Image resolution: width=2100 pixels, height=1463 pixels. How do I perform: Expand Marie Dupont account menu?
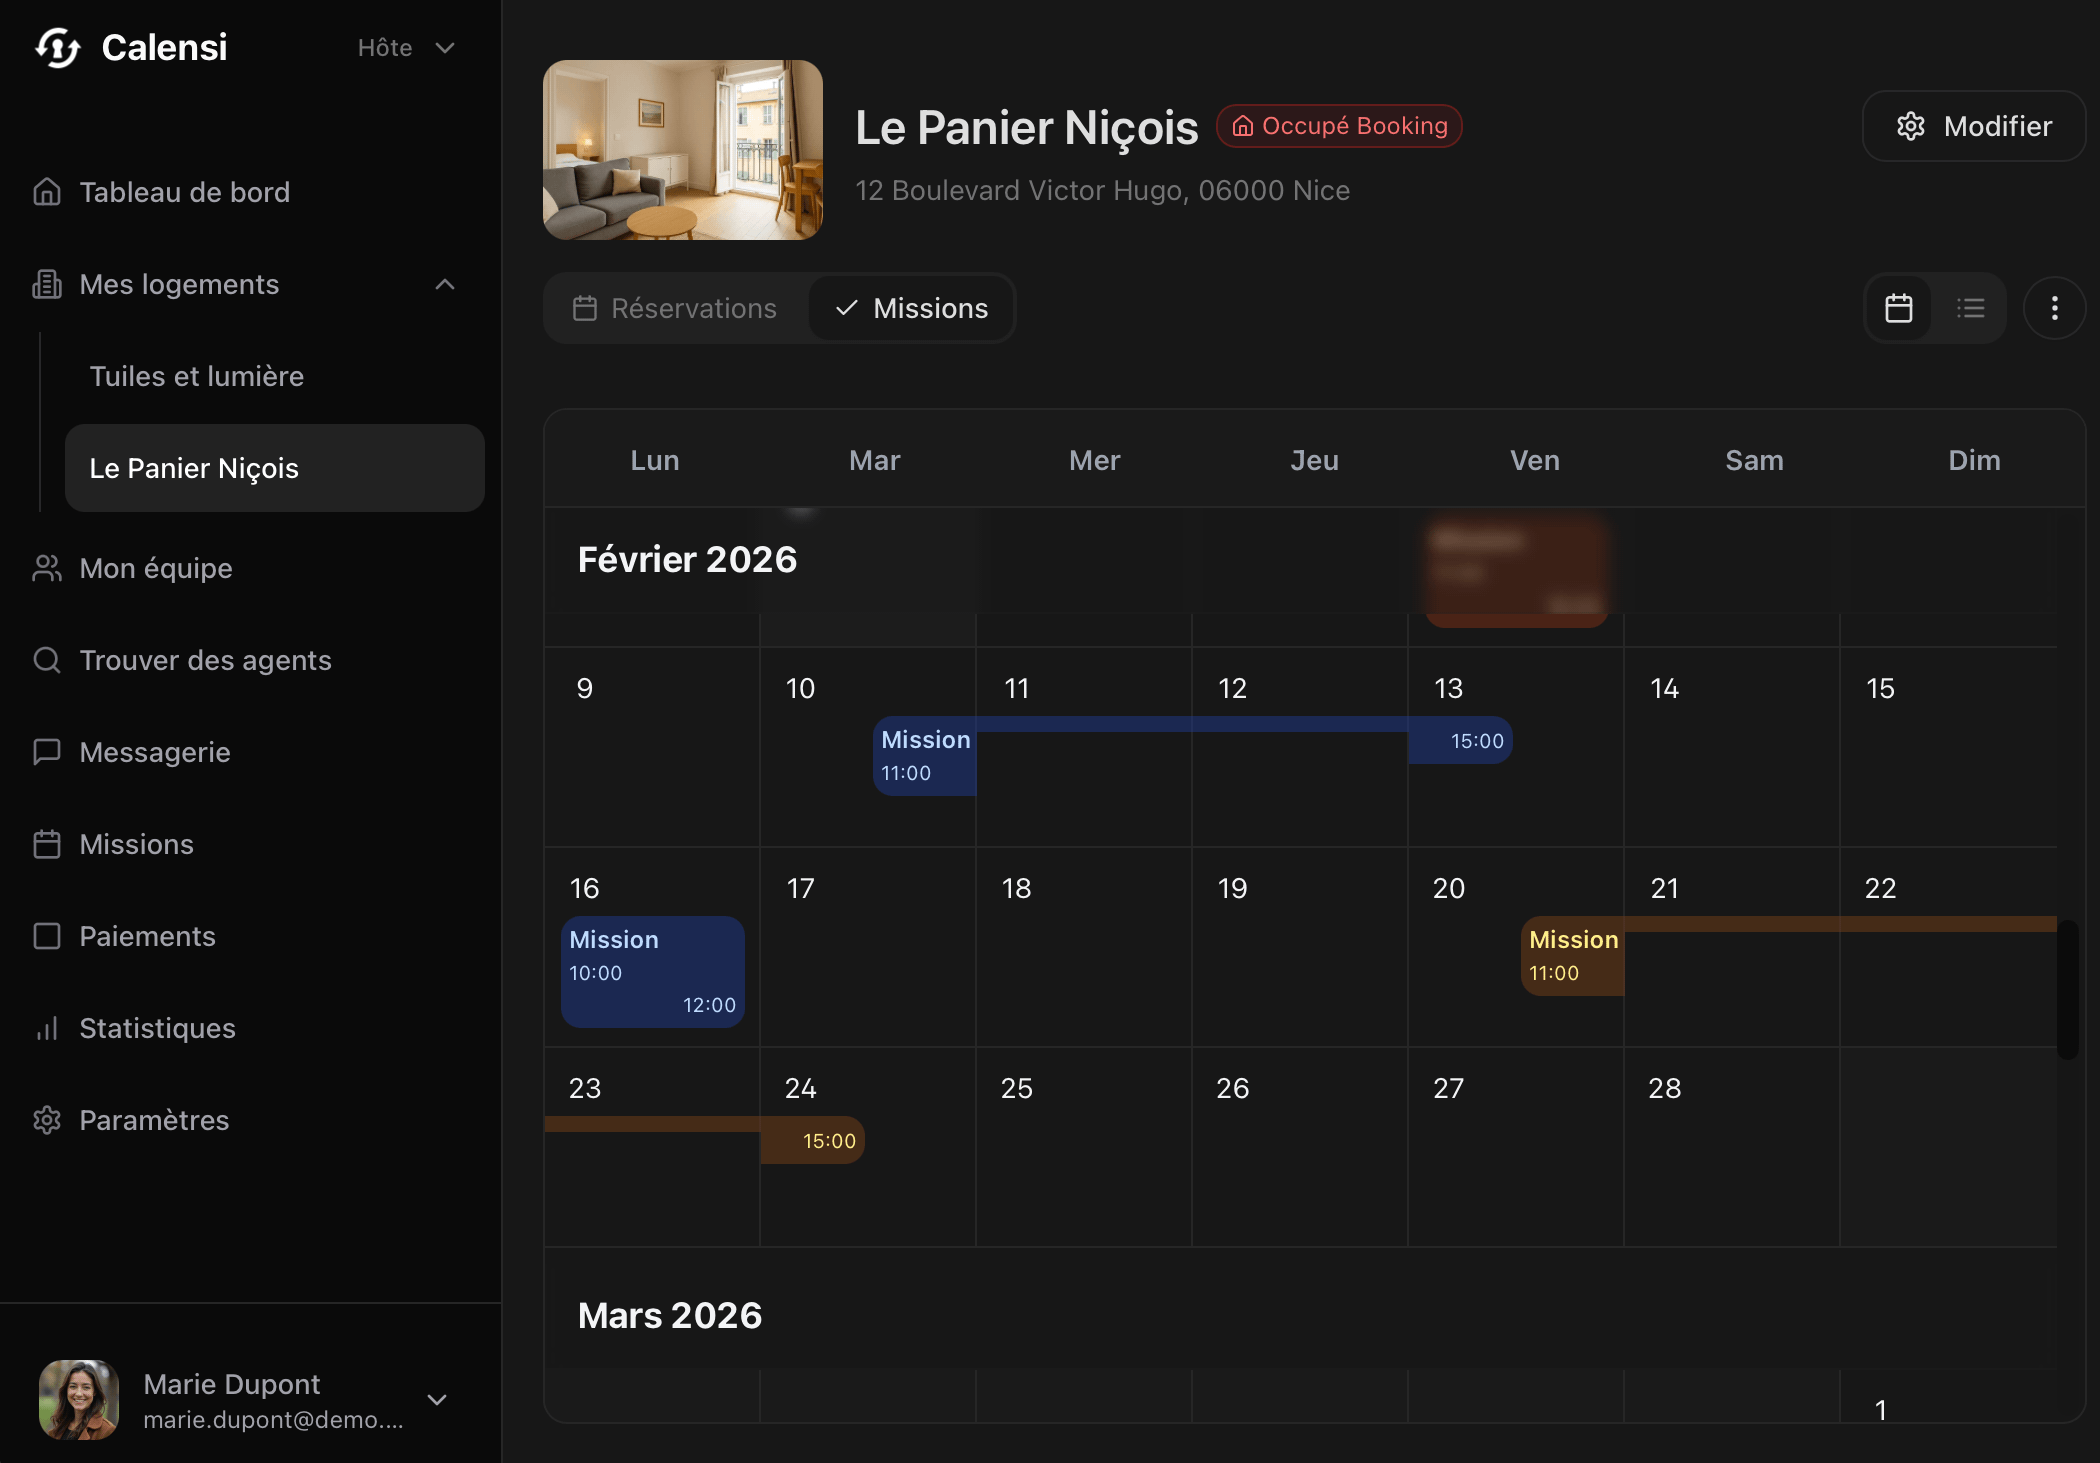[437, 1400]
